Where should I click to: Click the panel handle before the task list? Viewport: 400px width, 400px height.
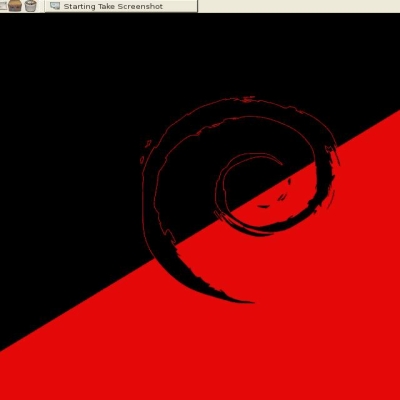pos(41,6)
